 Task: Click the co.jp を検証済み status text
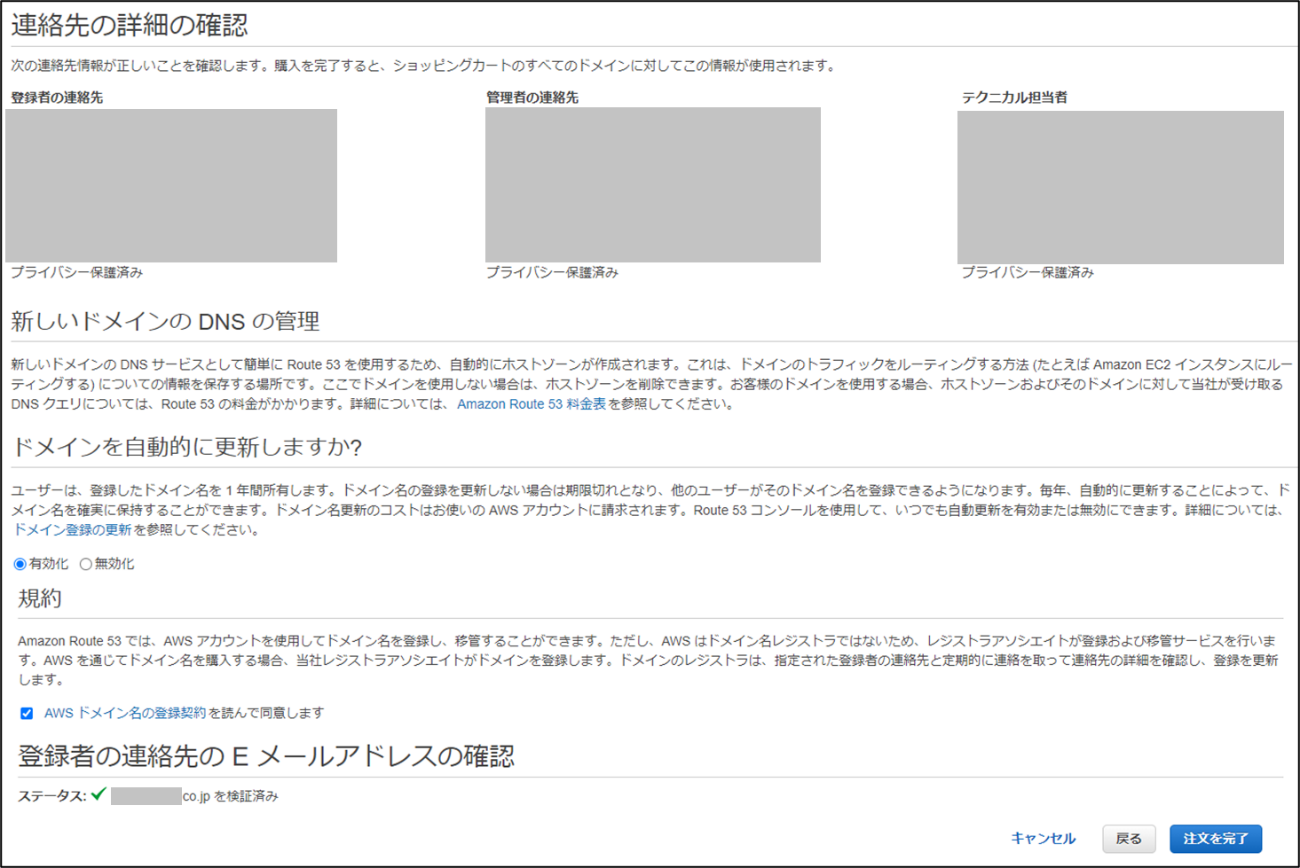click(x=230, y=797)
